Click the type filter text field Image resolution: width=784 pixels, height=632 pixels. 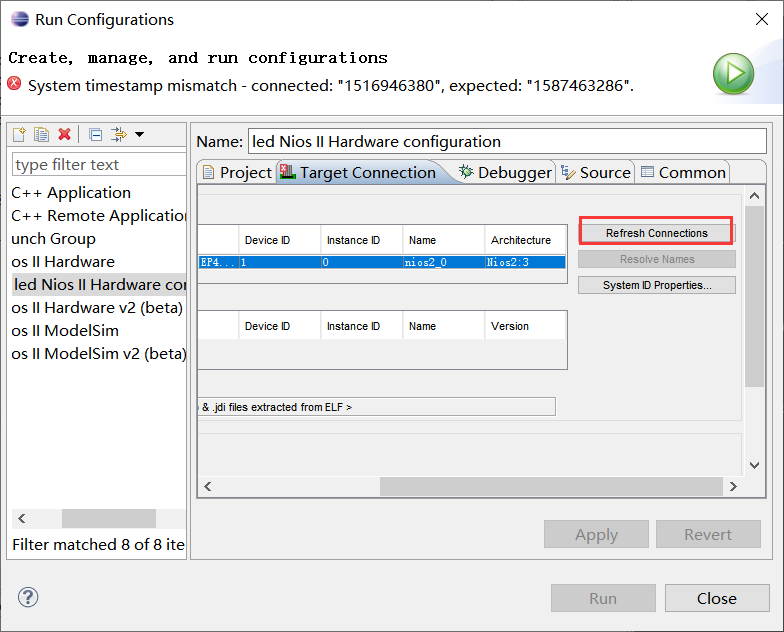[98, 165]
